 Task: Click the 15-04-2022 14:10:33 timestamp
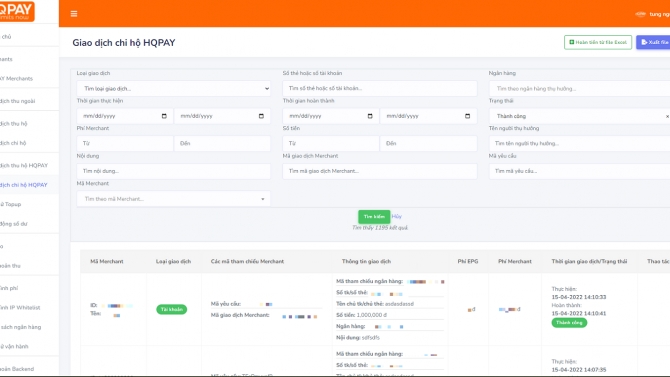click(579, 297)
